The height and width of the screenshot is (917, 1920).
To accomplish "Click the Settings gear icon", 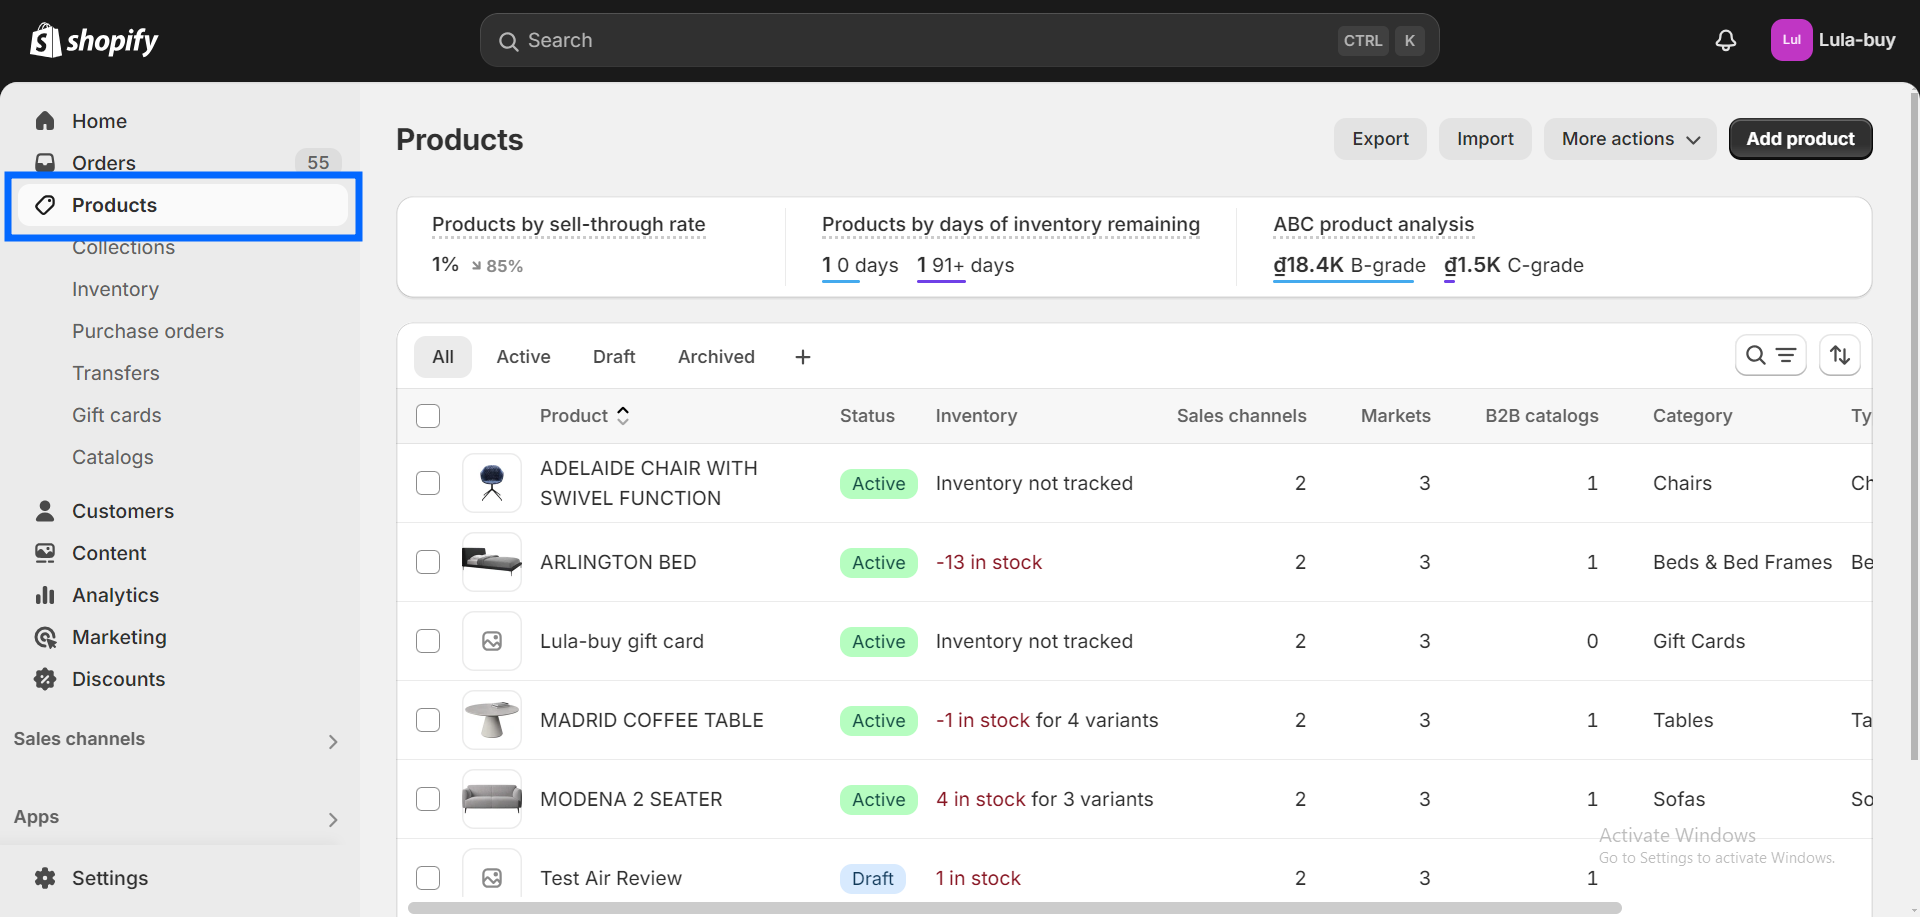I will (x=45, y=878).
